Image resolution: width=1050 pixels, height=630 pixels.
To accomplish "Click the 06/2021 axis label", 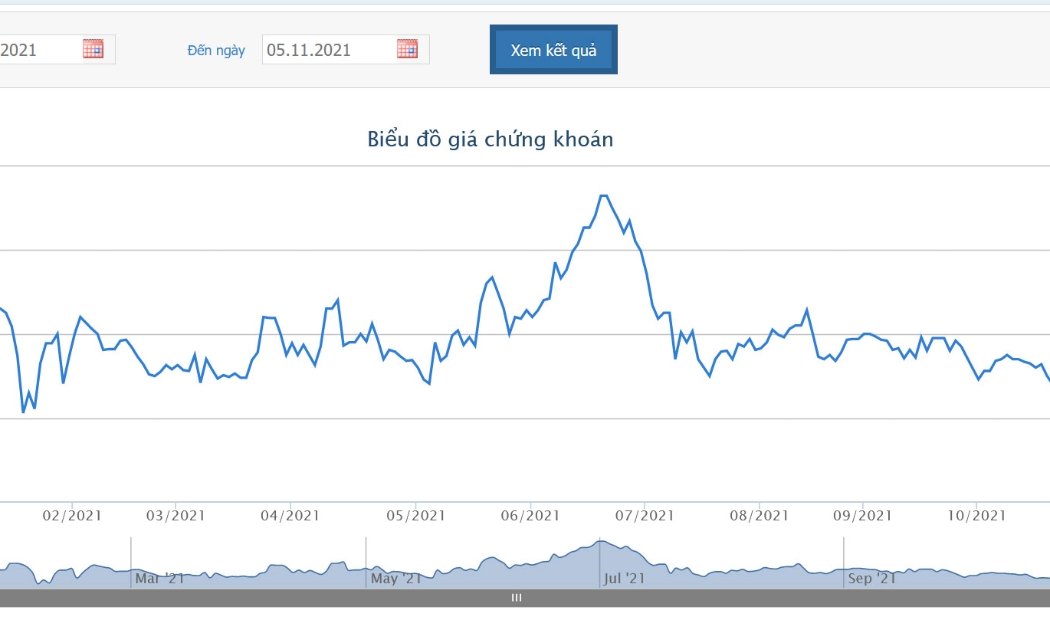I will [530, 516].
